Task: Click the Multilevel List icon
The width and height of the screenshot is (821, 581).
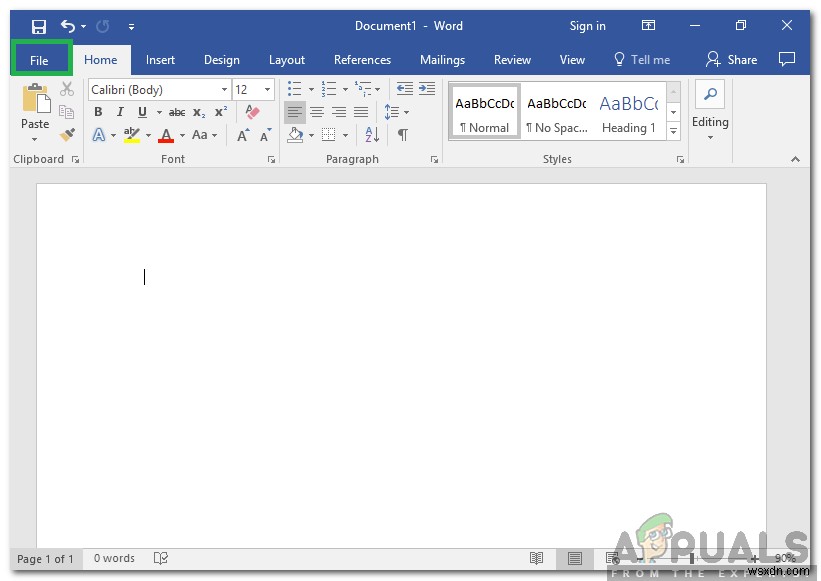Action: pos(363,89)
